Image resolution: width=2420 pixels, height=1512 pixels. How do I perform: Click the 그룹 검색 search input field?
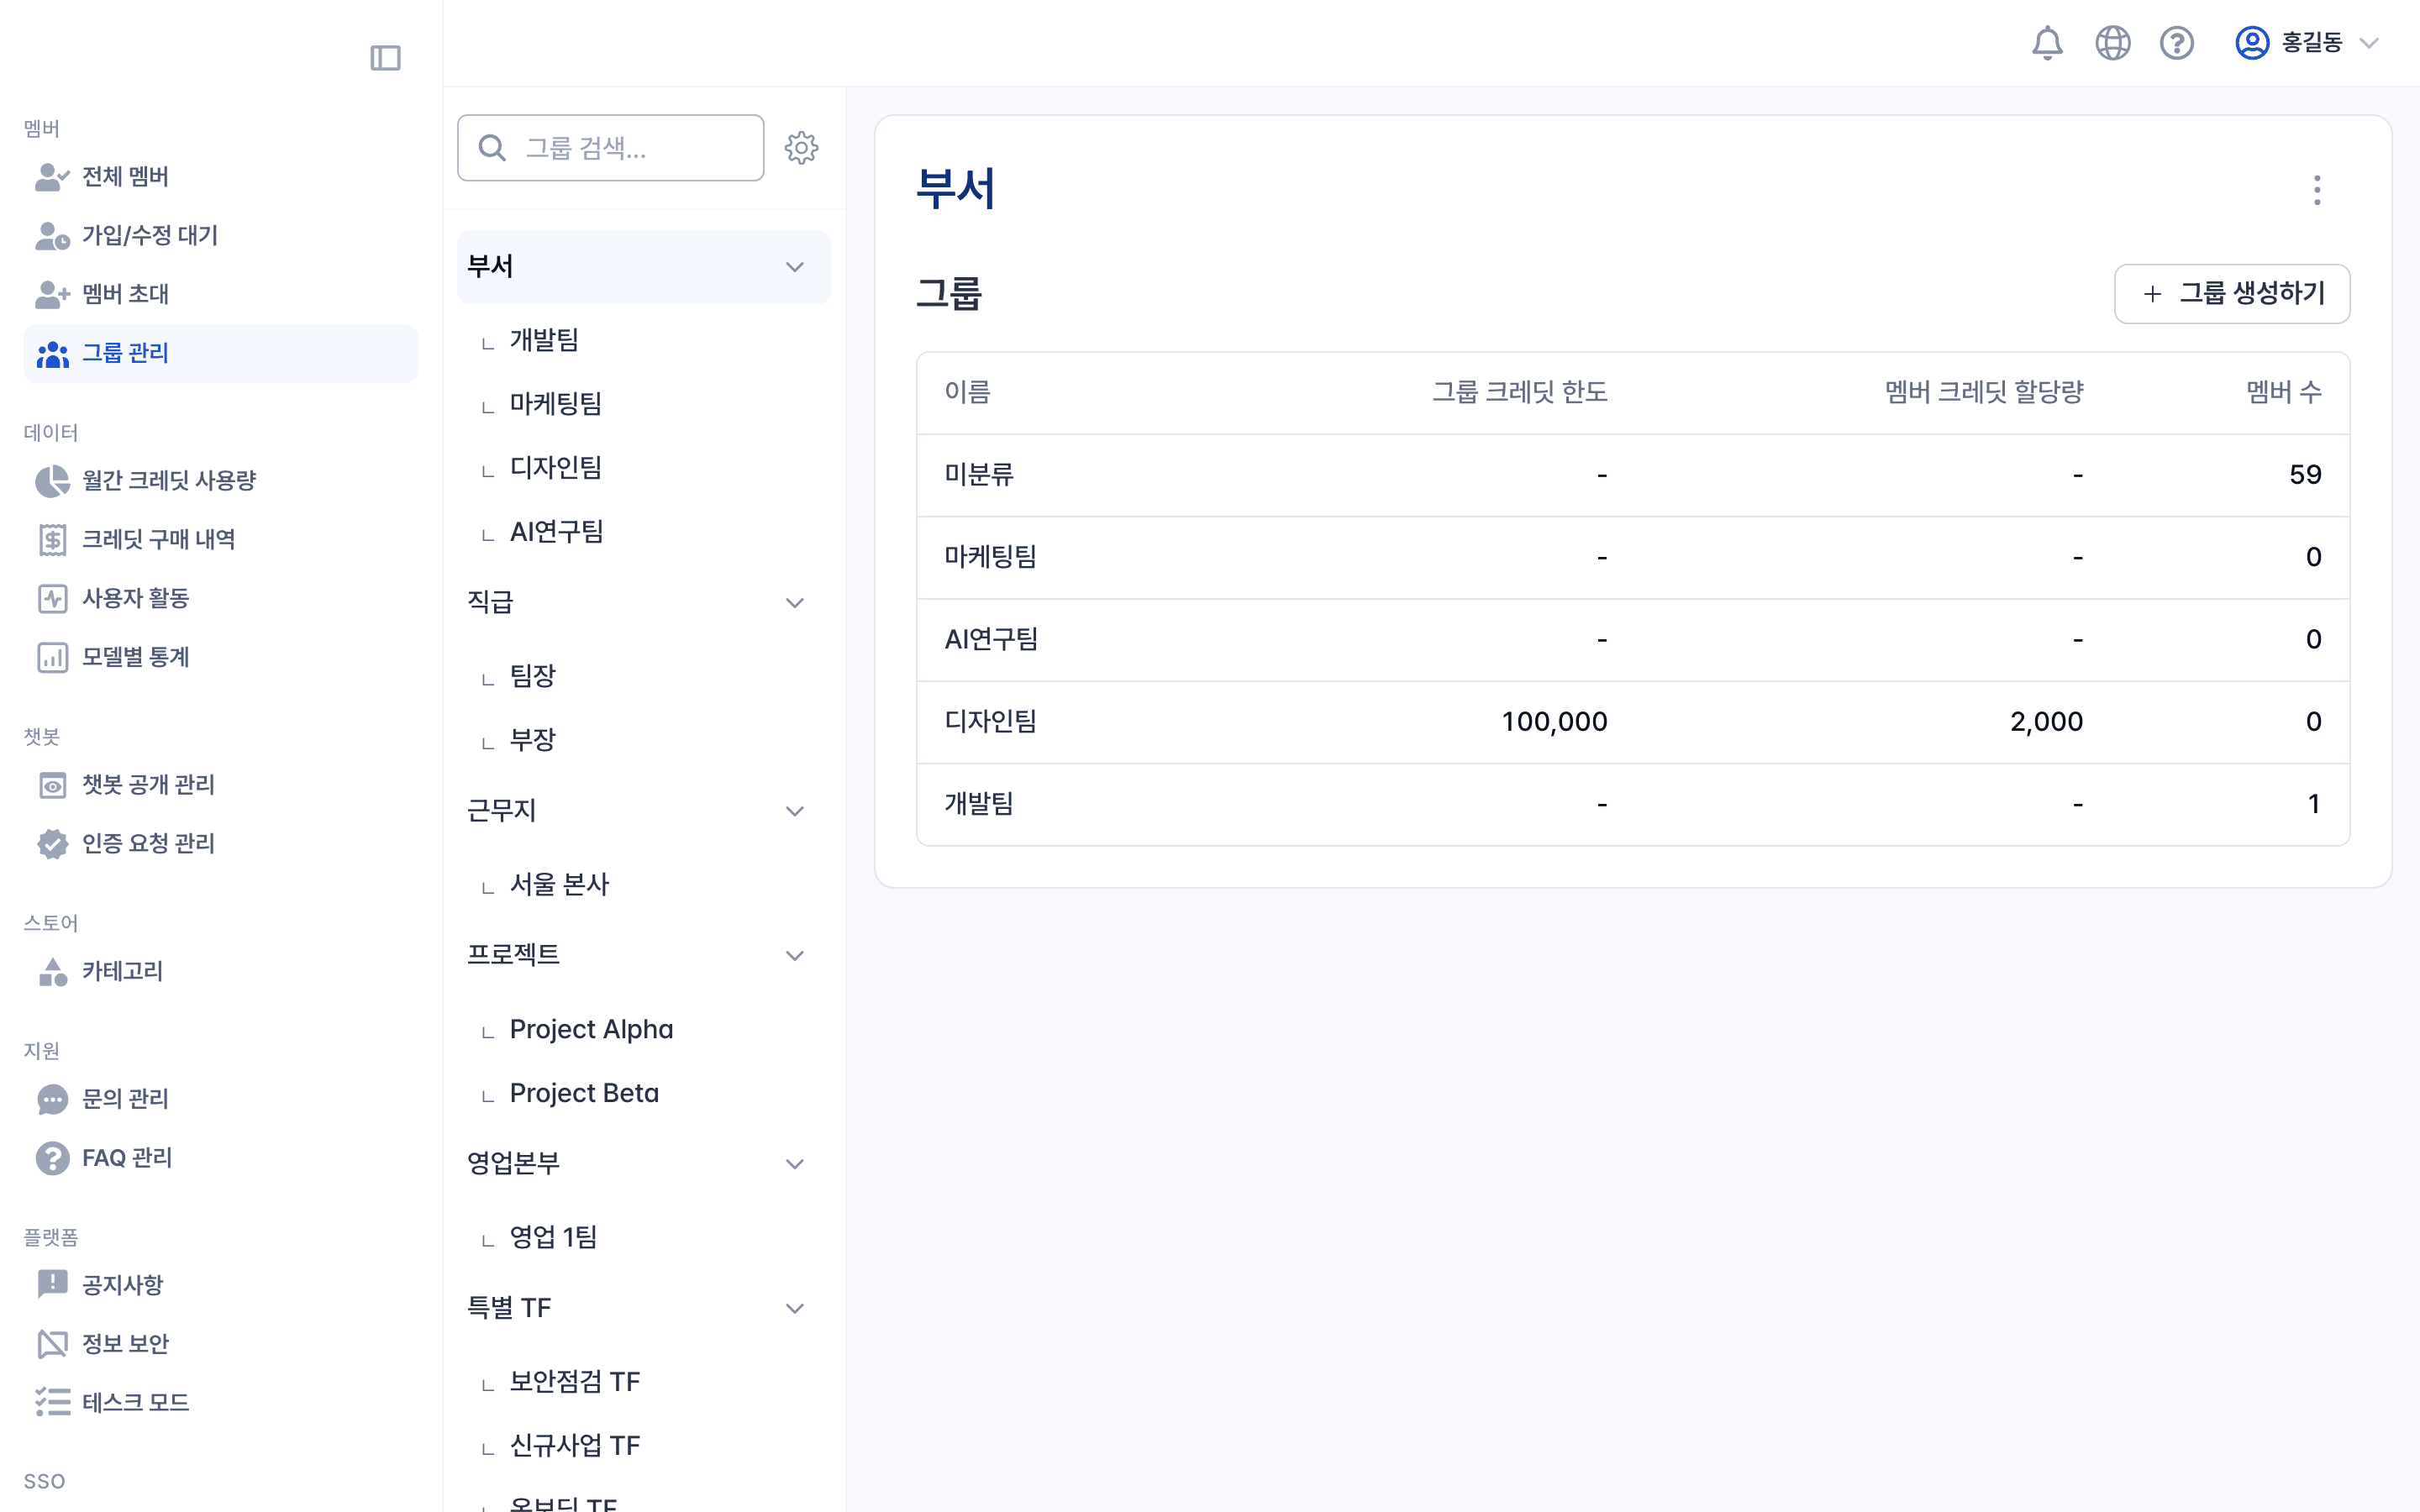coord(620,147)
